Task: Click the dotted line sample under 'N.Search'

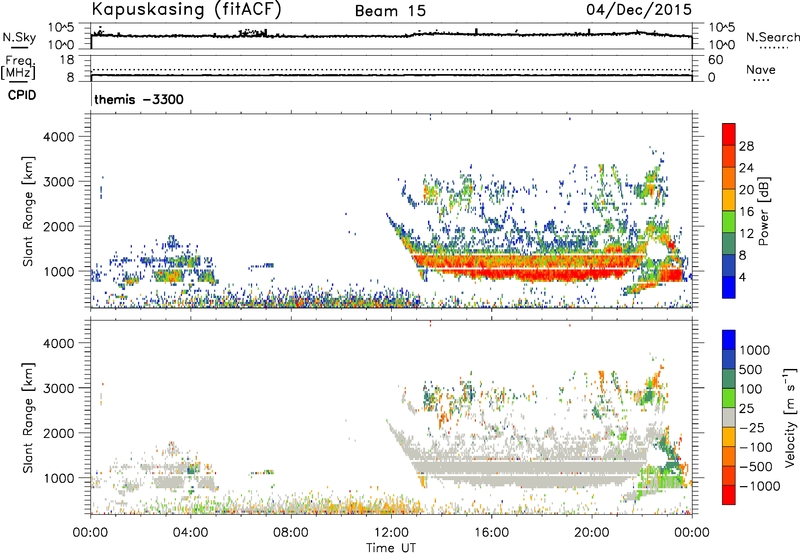Action: [773, 48]
